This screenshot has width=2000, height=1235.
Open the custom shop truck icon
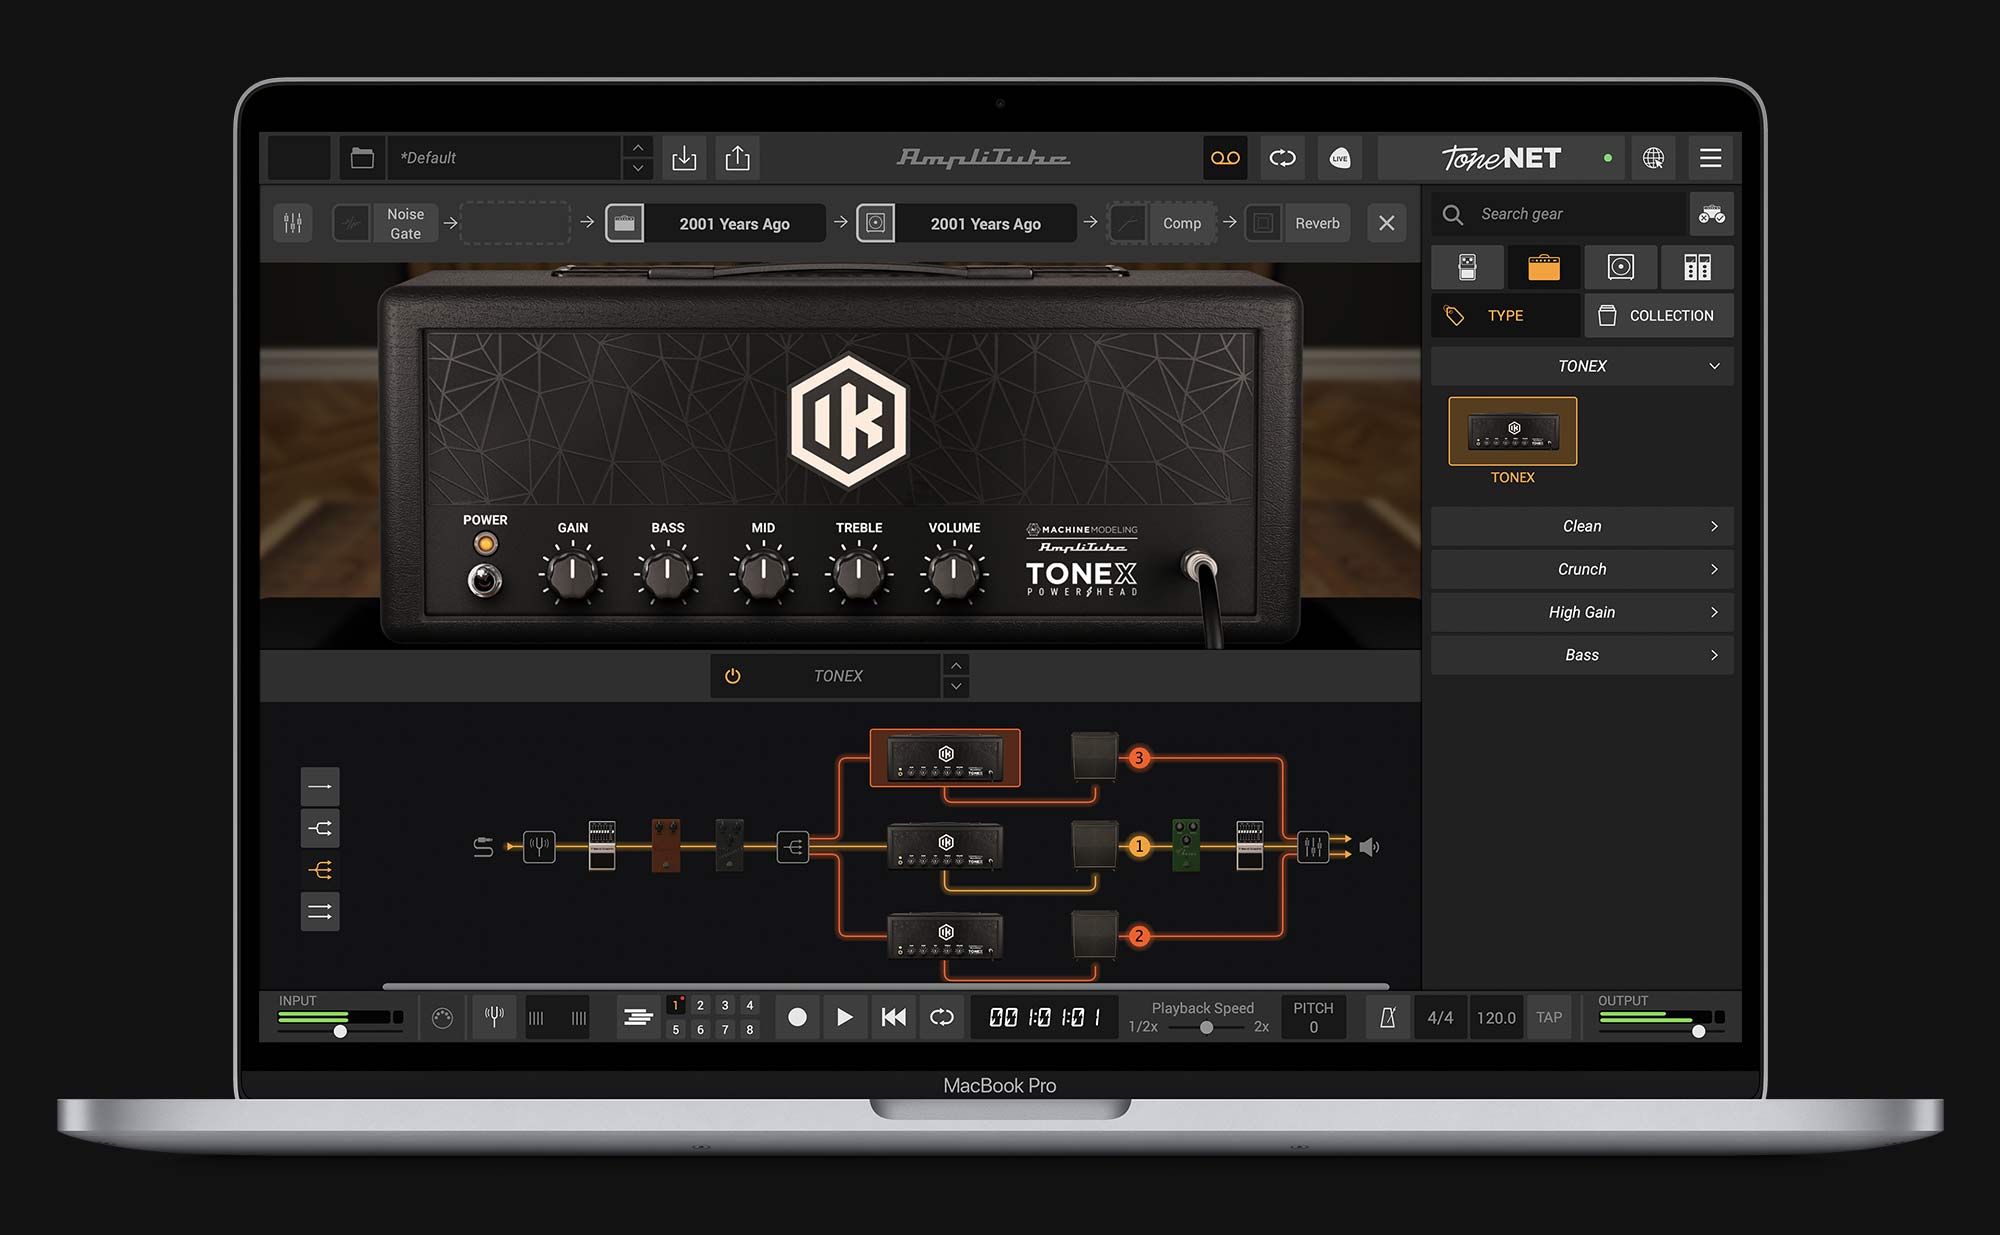1711,214
